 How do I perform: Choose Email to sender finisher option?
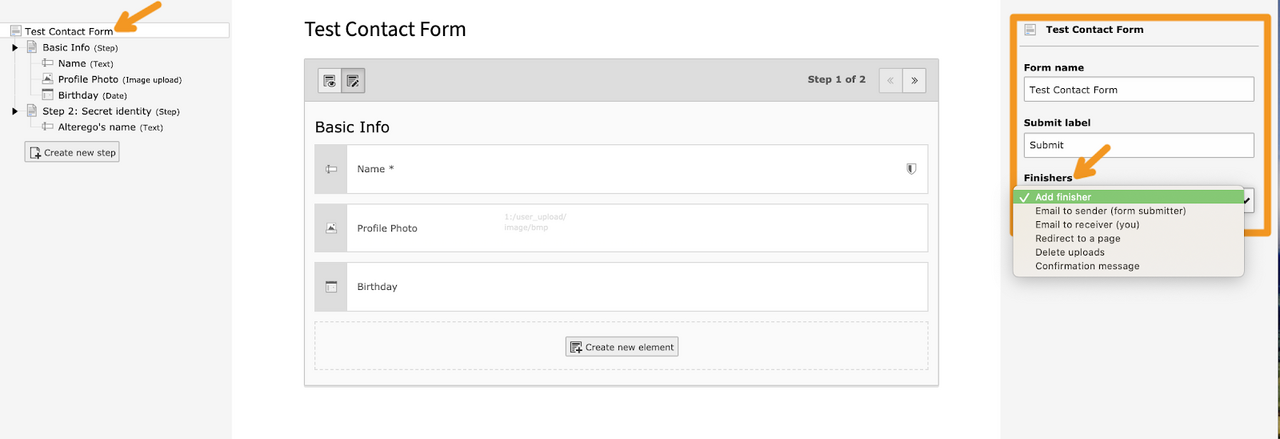(1110, 211)
